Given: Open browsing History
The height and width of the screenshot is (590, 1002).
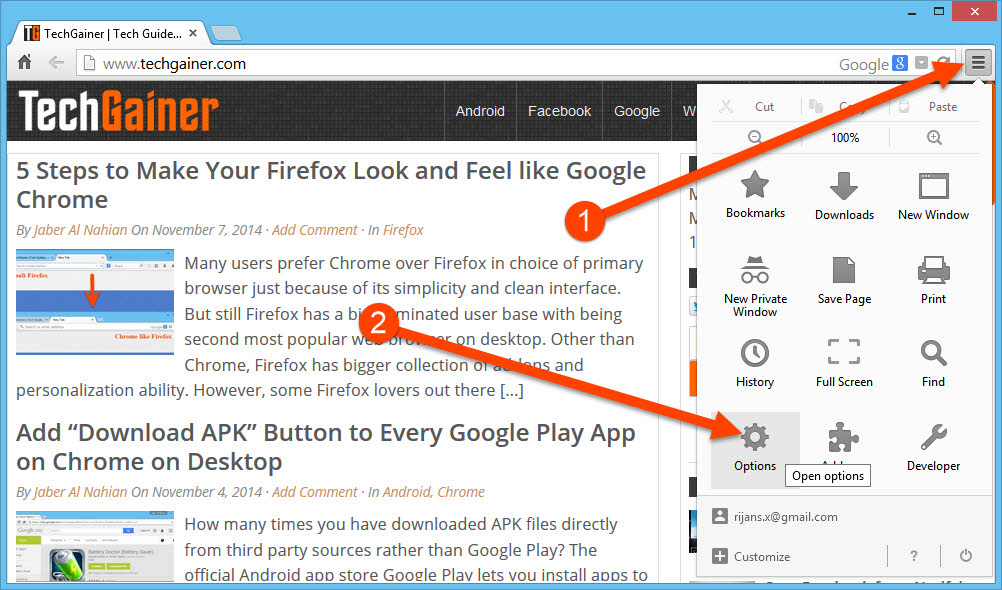Looking at the screenshot, I should (755, 363).
